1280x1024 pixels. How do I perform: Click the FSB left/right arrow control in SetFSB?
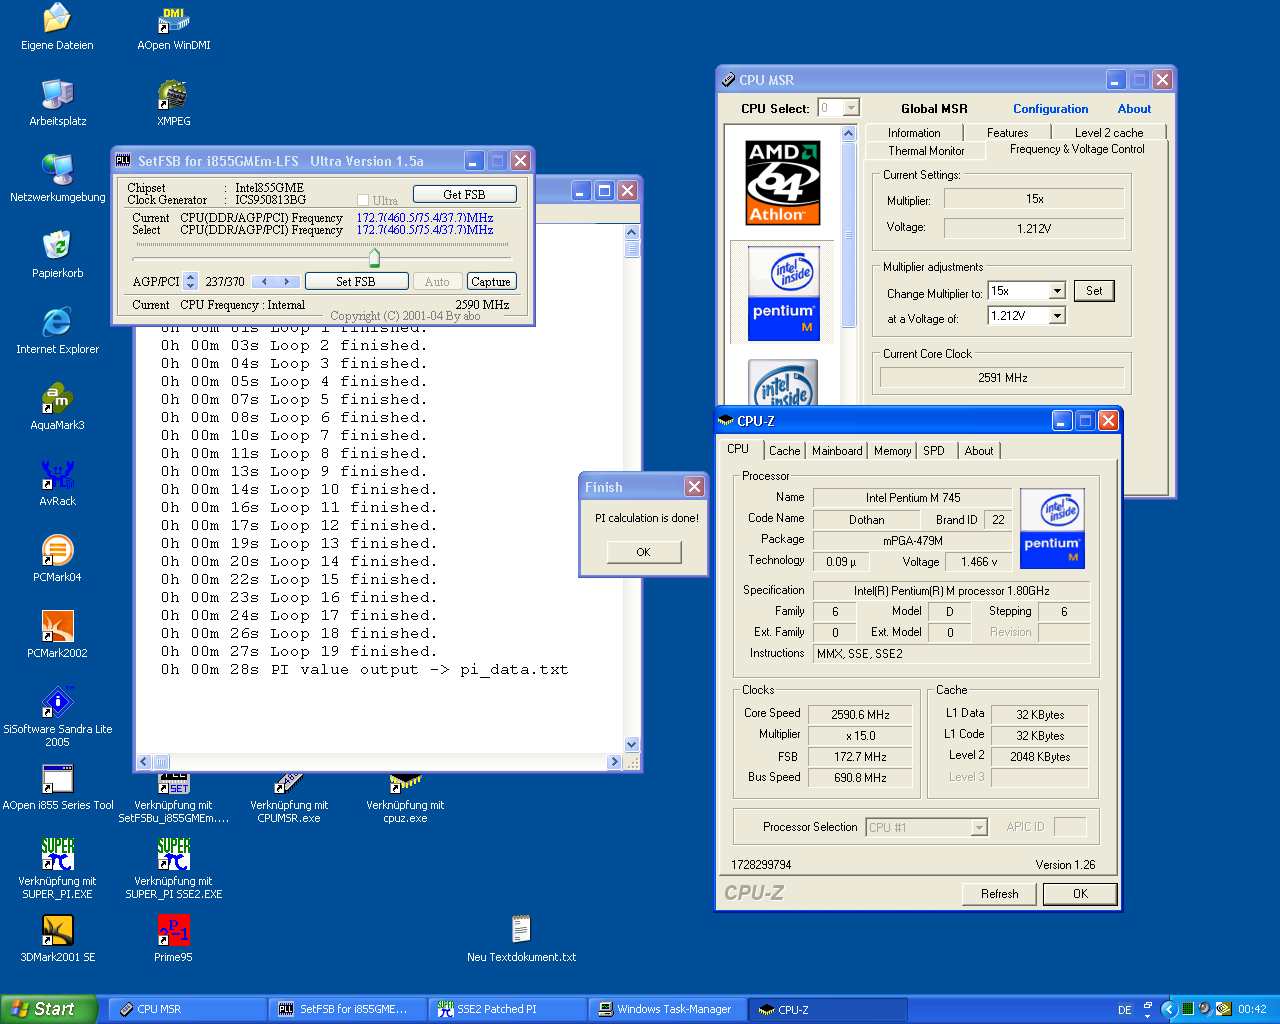point(275,282)
